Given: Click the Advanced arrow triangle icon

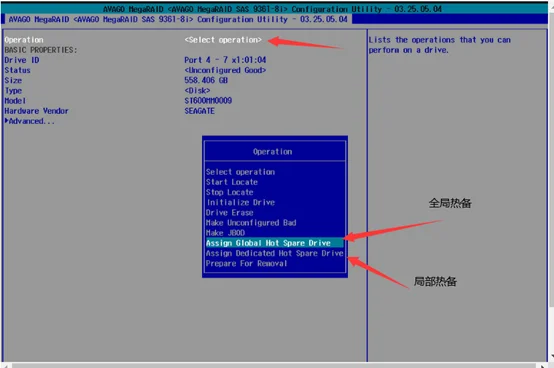Looking at the screenshot, I should click(x=6, y=121).
